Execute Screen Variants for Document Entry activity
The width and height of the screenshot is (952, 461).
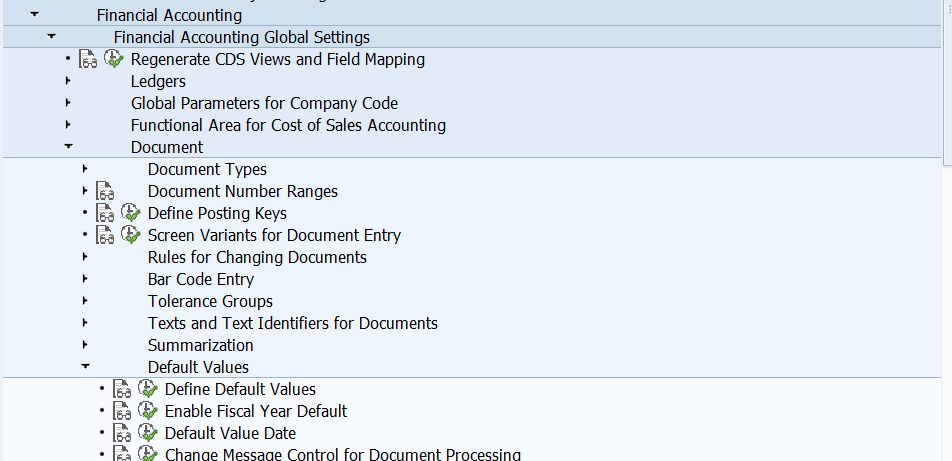coord(131,234)
